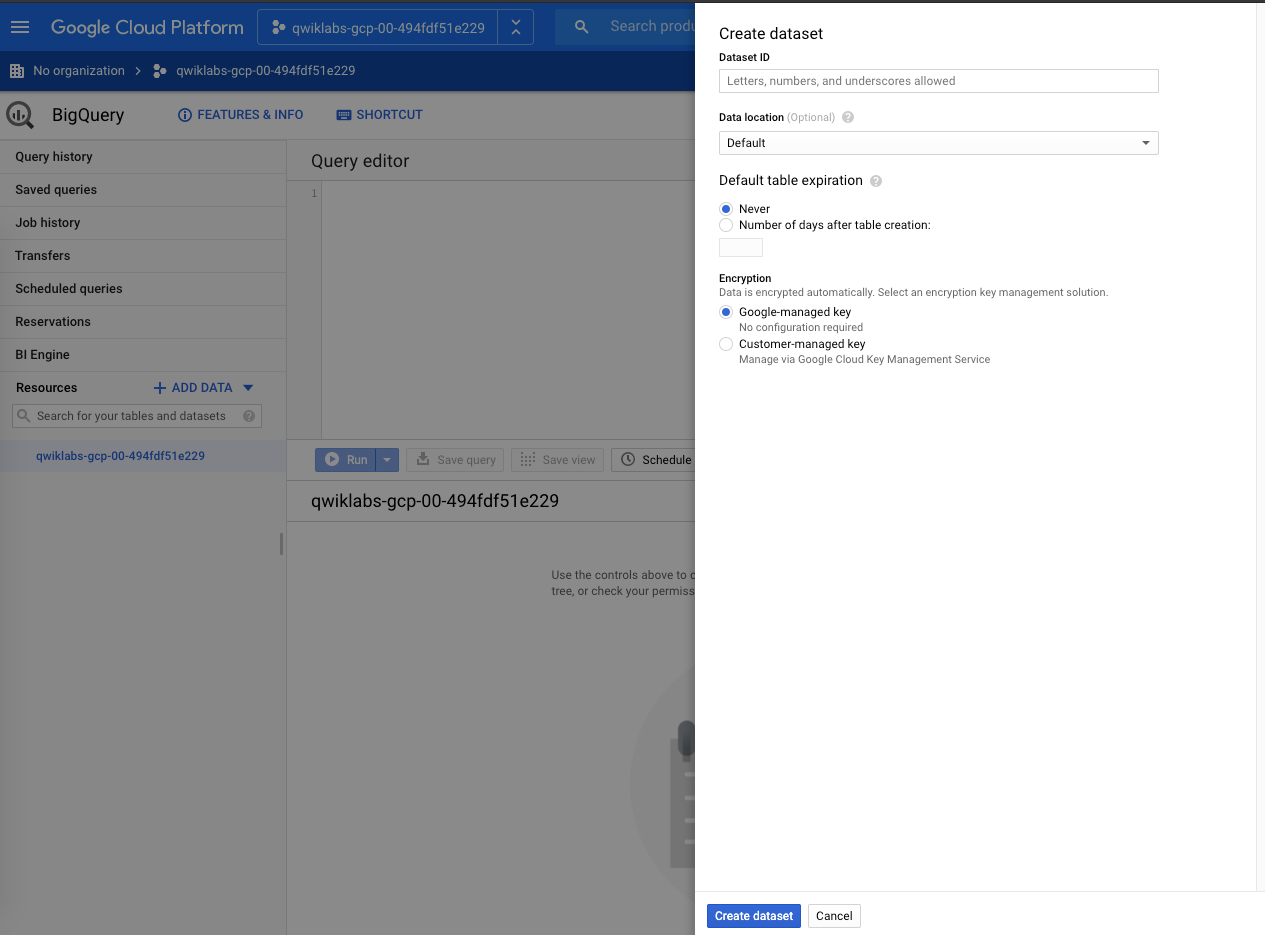Select No organization breadcrumb
The image size is (1265, 935).
(79, 71)
